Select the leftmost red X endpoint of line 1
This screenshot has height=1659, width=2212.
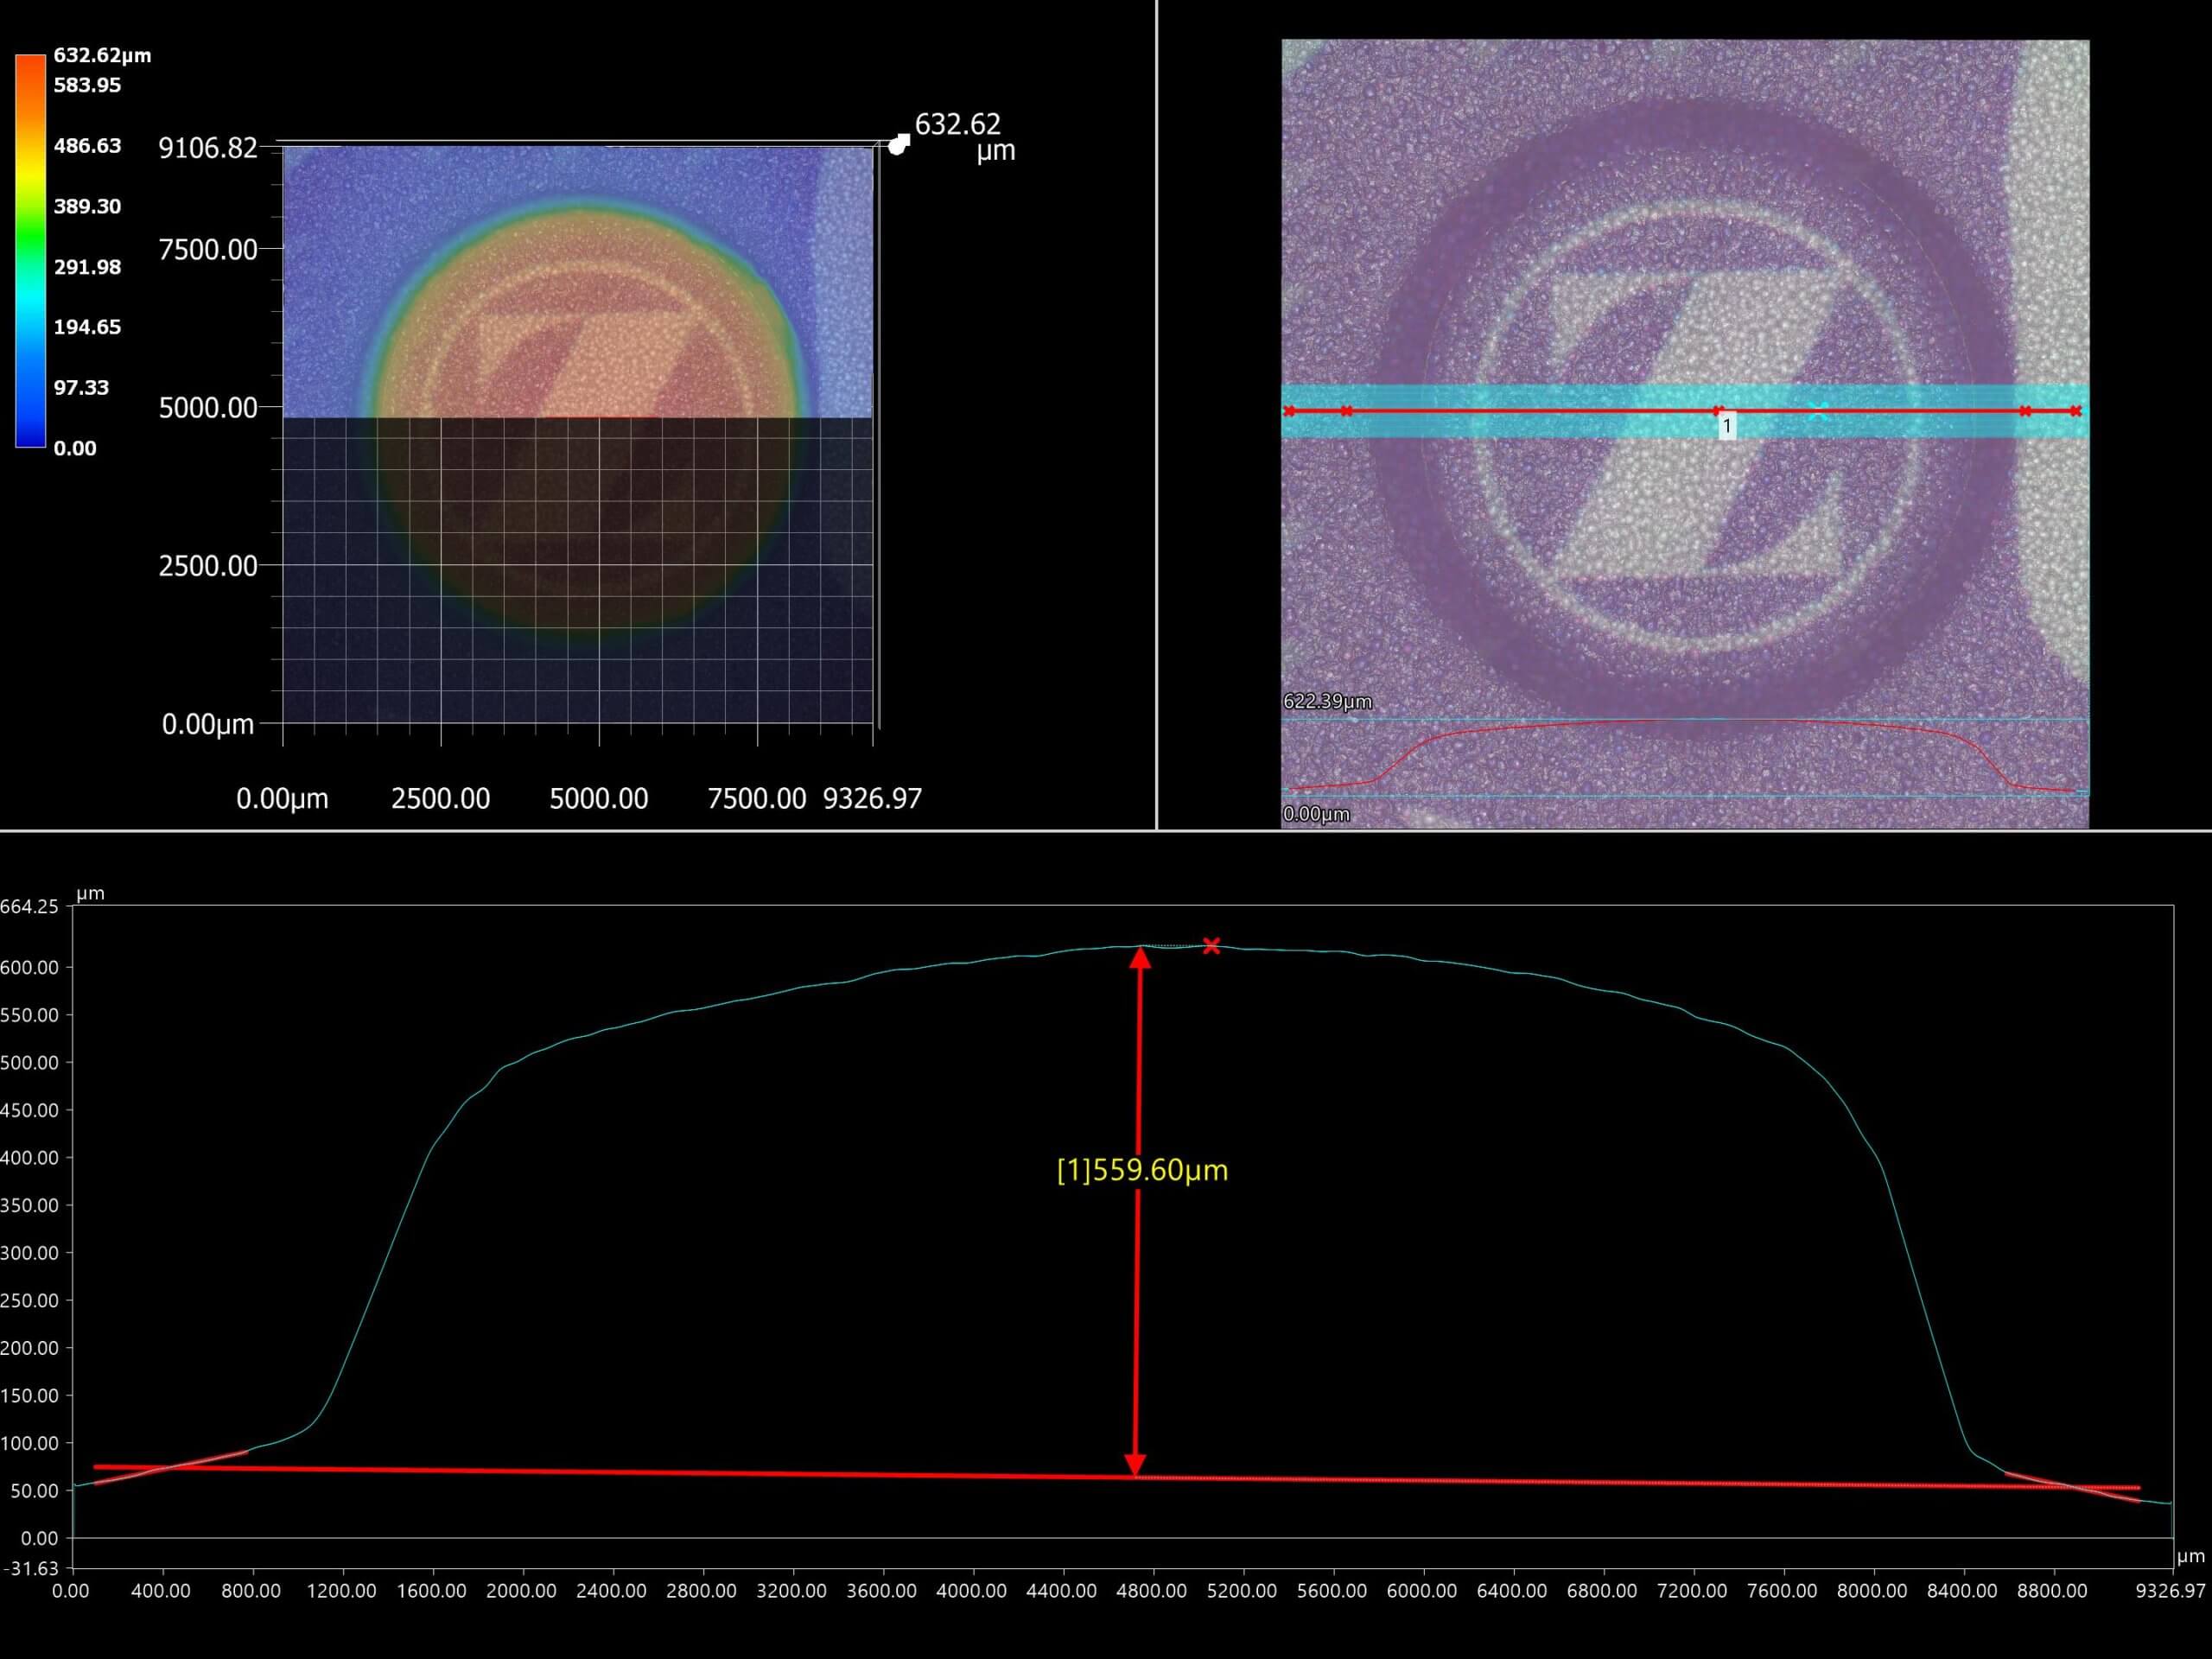pos(1291,410)
